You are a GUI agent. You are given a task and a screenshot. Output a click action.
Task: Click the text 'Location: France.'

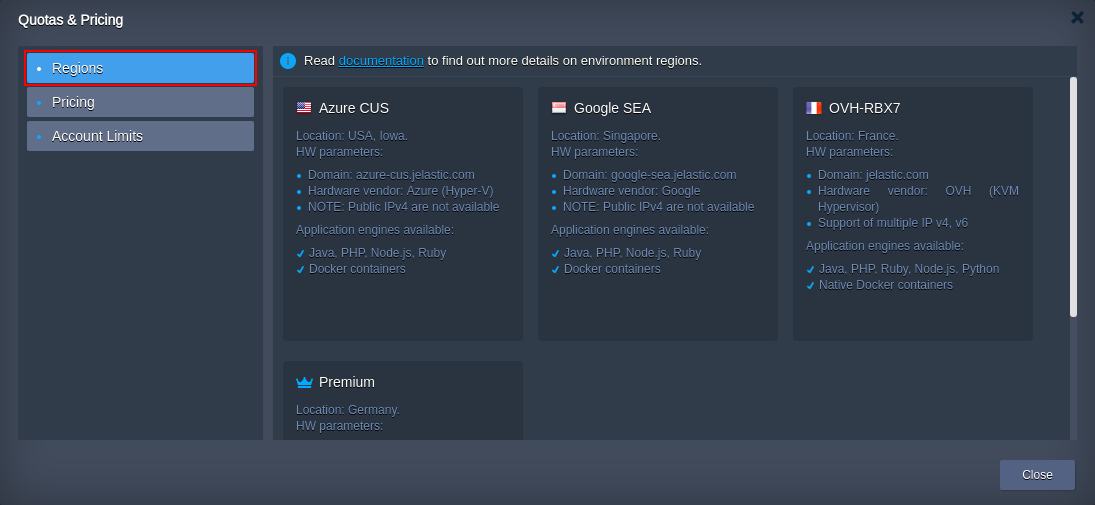pyautogui.click(x=853, y=136)
